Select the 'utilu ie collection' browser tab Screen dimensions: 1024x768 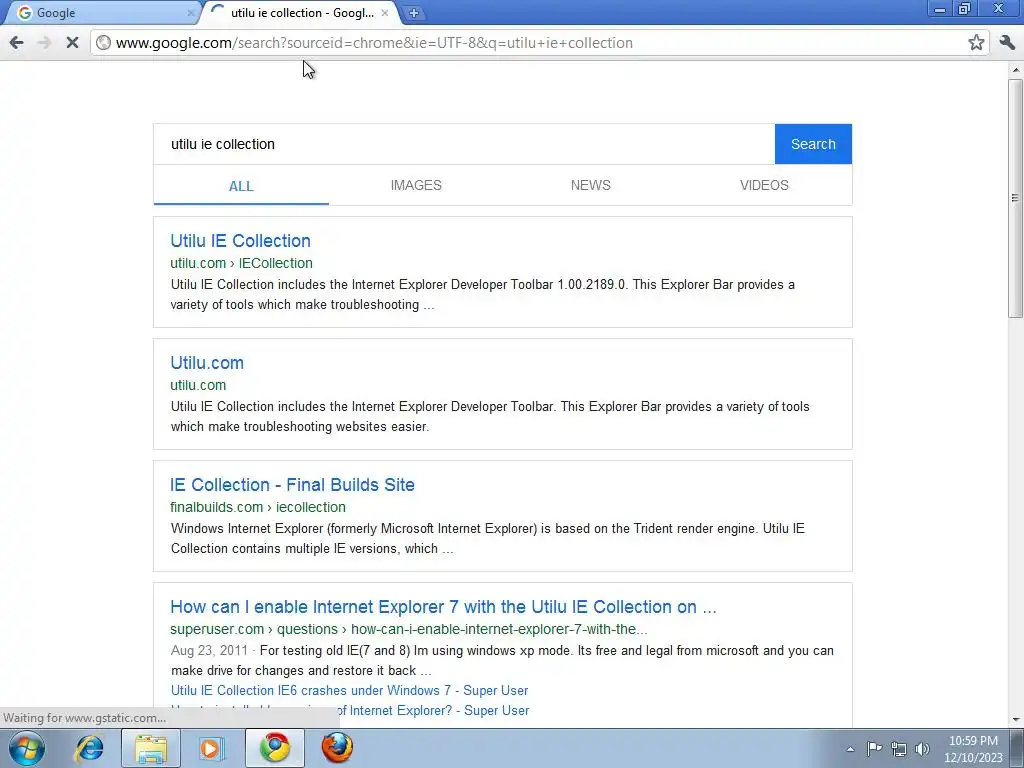(302, 12)
